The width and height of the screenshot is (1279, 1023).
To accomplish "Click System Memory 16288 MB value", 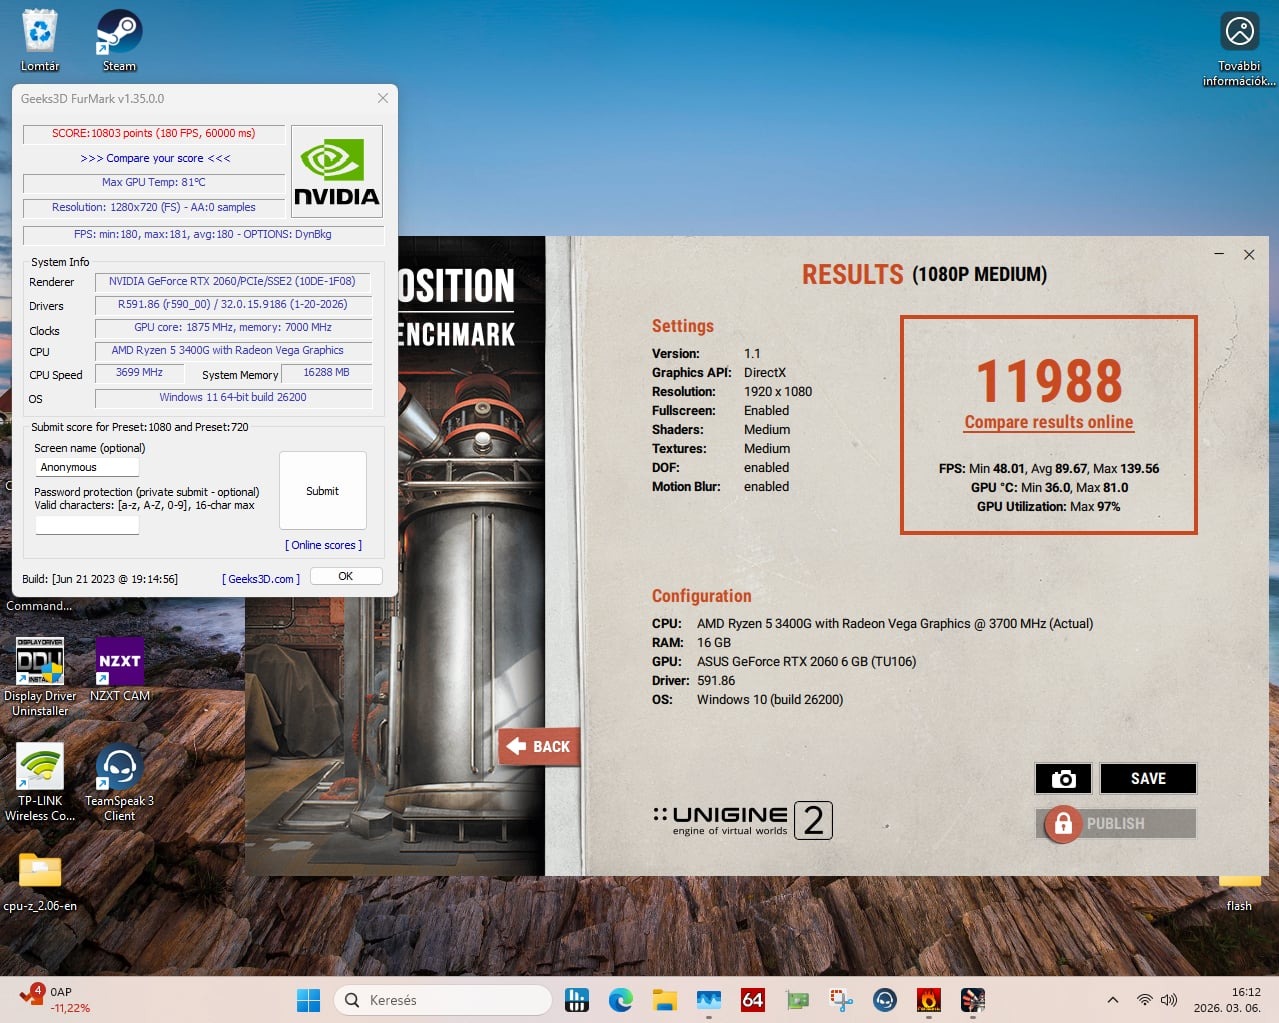I will pyautogui.click(x=326, y=372).
